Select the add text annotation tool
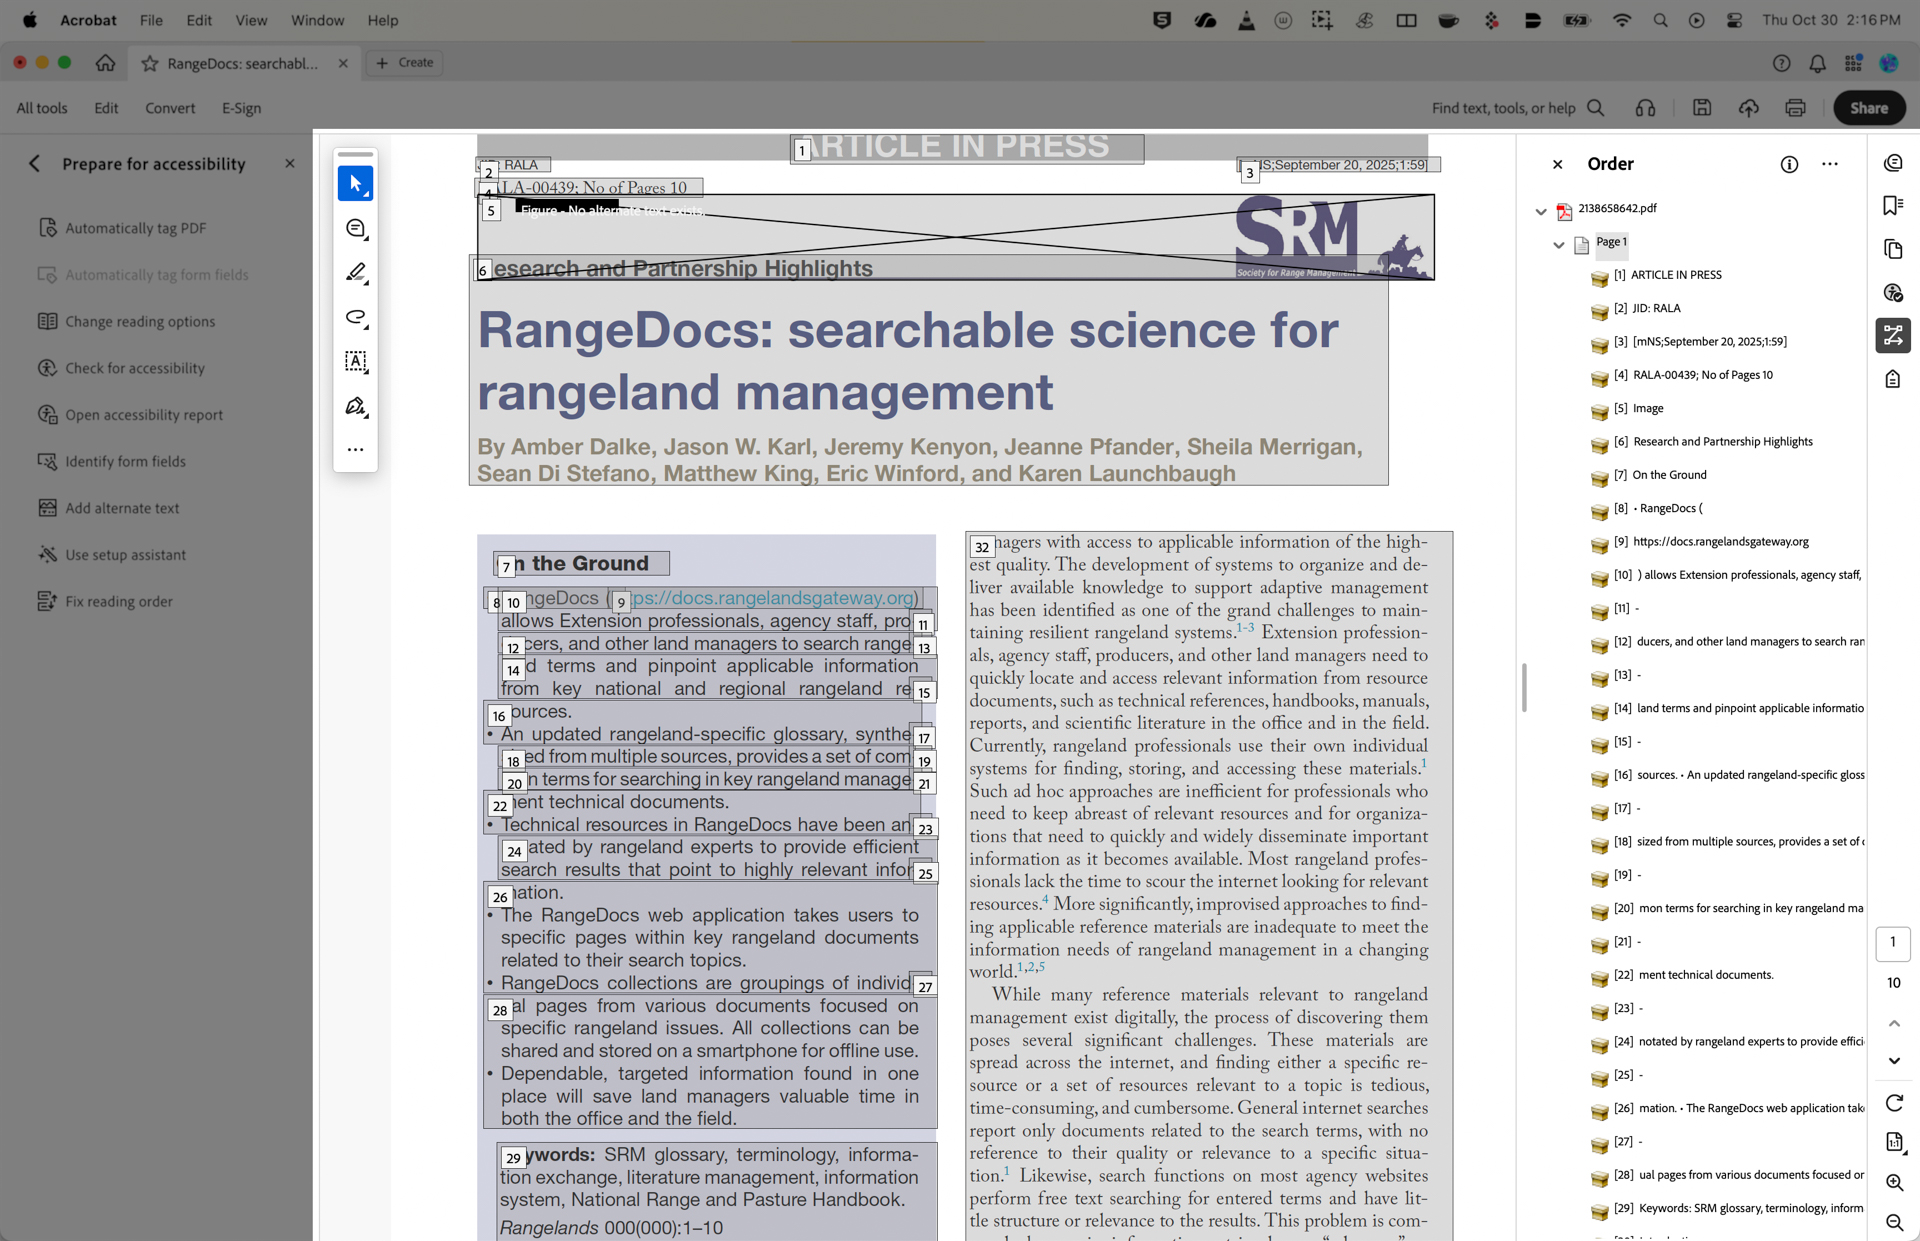 (x=355, y=362)
